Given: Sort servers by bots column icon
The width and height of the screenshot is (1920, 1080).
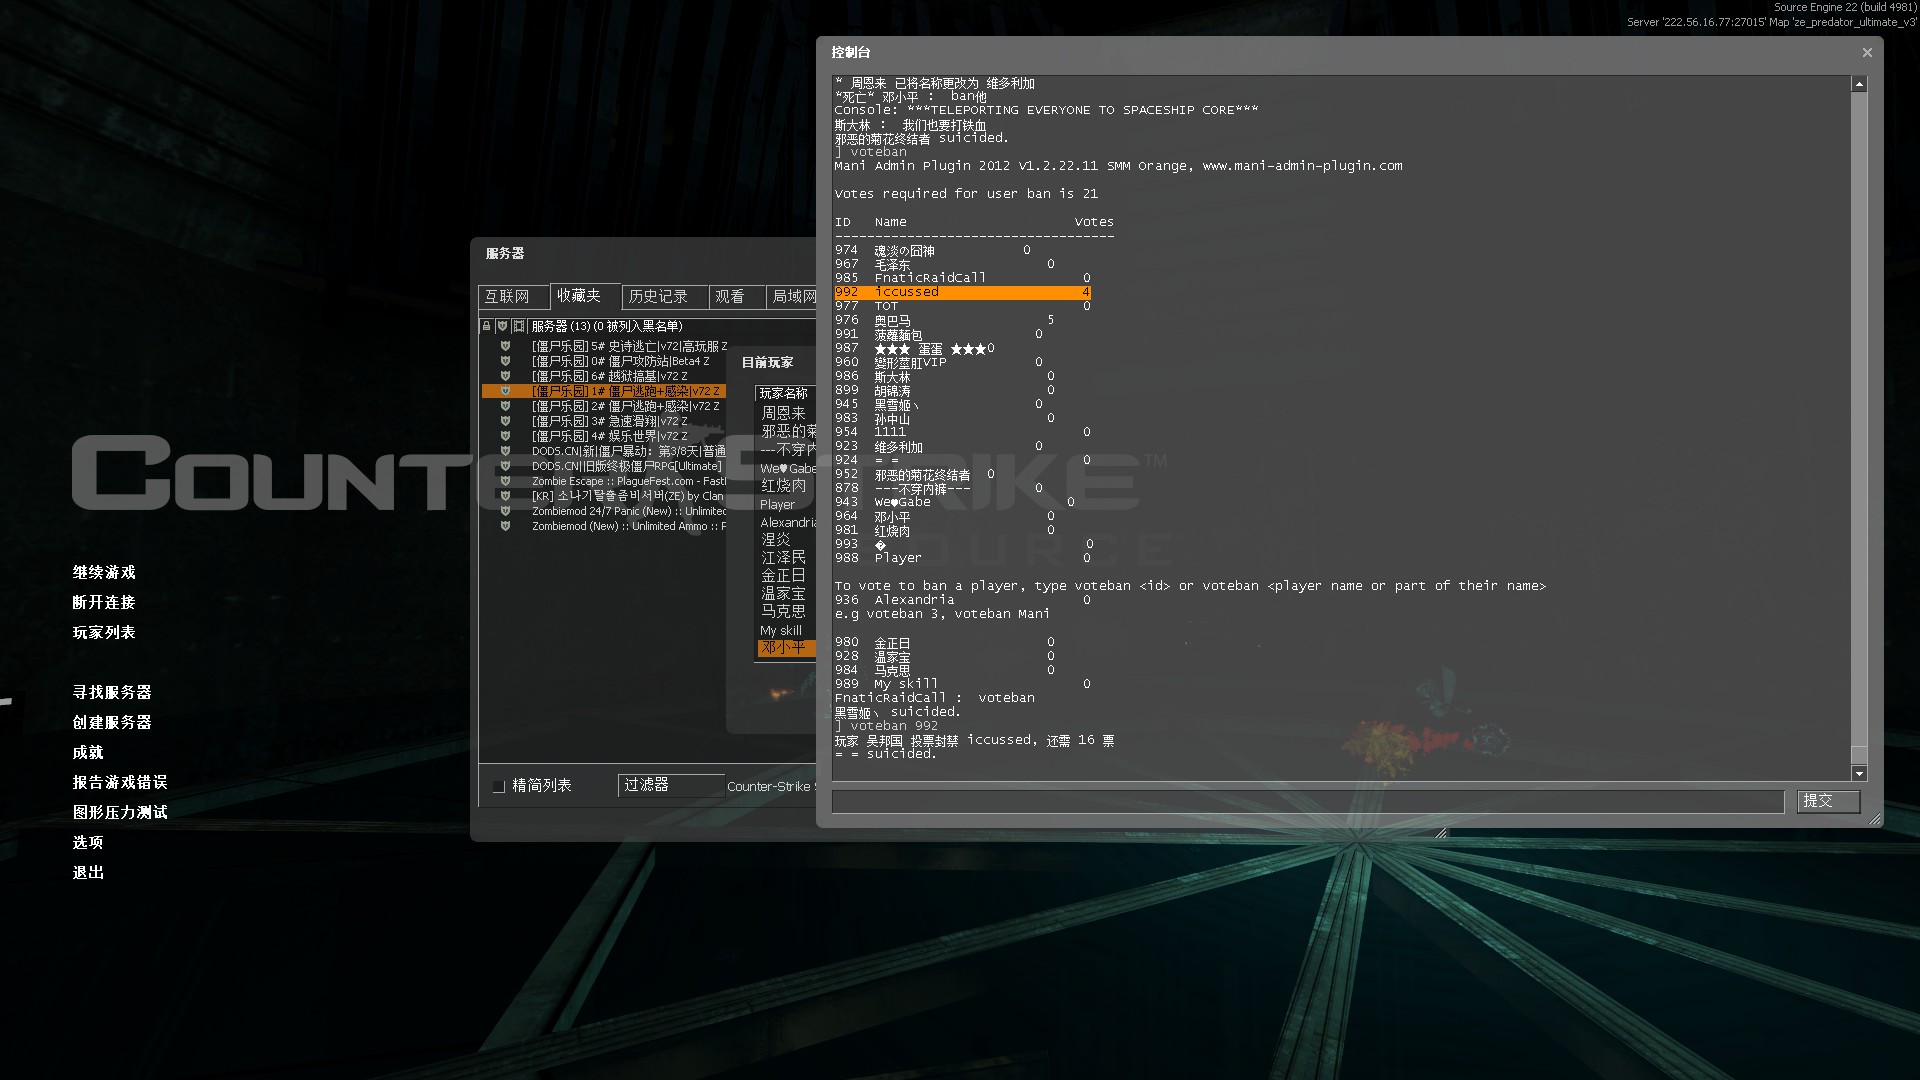Looking at the screenshot, I should click(x=518, y=326).
